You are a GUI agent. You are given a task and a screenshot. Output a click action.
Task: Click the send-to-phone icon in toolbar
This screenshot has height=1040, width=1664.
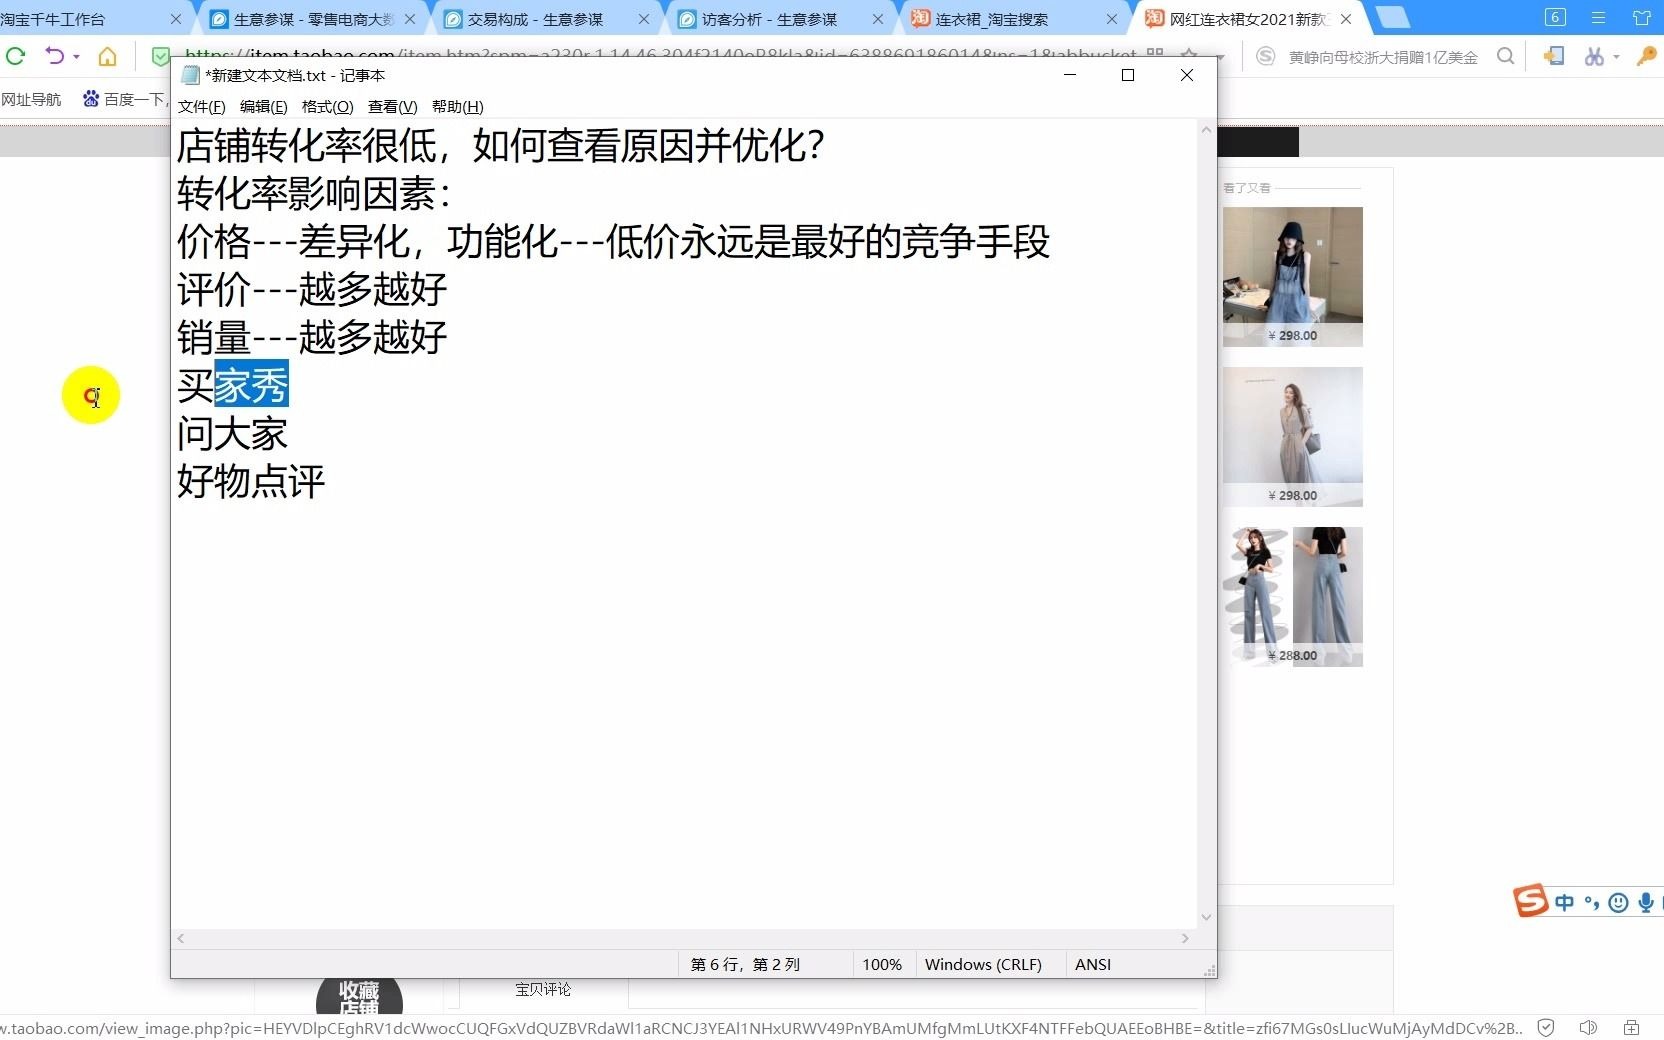(1553, 56)
